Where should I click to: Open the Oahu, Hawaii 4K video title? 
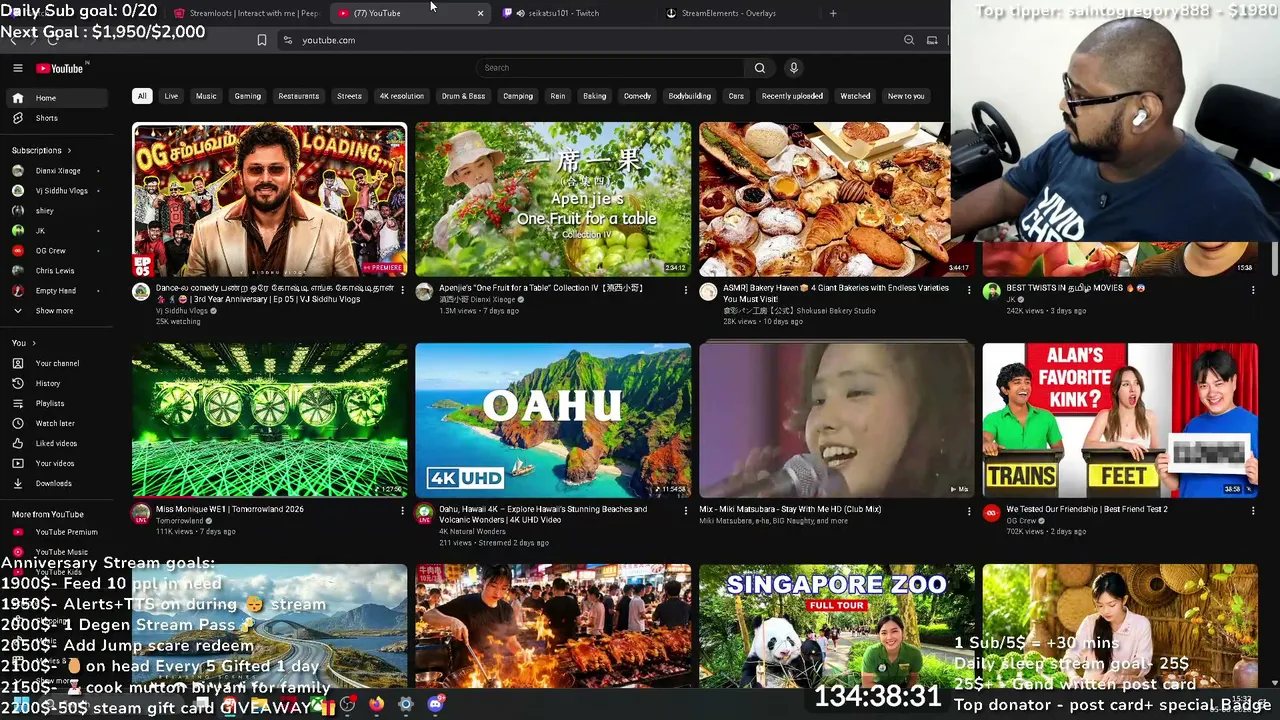coord(543,514)
